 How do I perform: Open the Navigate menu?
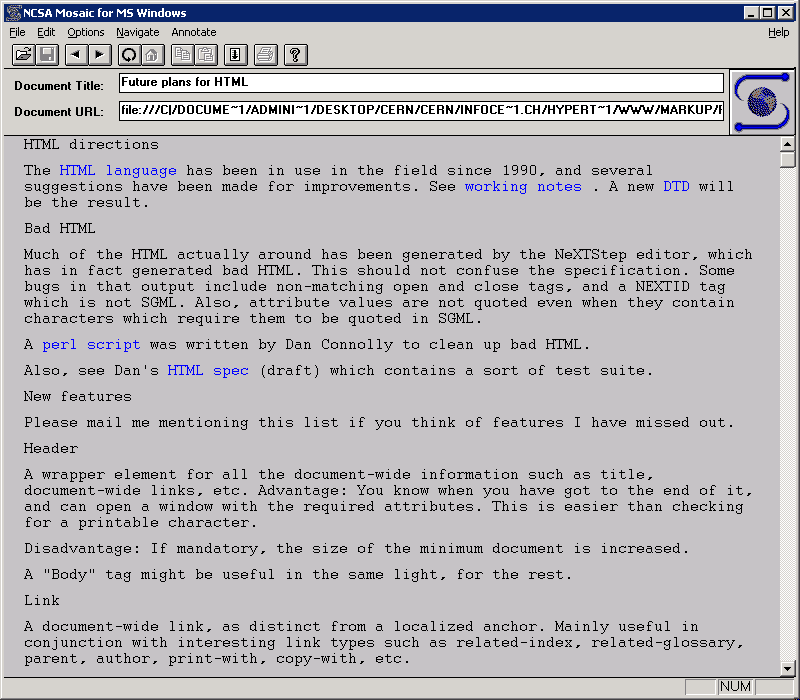(x=138, y=32)
